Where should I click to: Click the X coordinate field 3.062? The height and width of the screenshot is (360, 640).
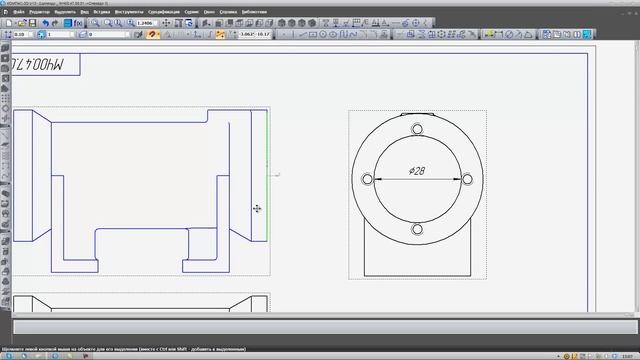(x=247, y=34)
